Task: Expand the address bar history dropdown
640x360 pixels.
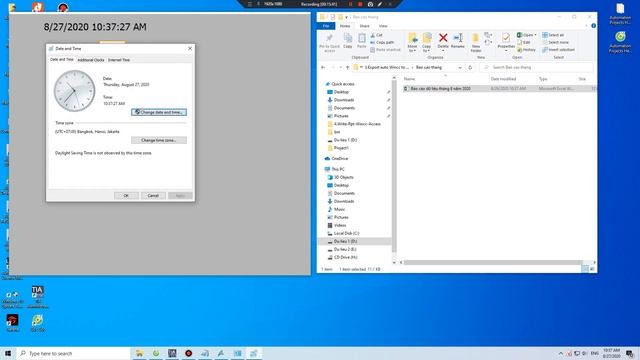Action: [x=460, y=67]
